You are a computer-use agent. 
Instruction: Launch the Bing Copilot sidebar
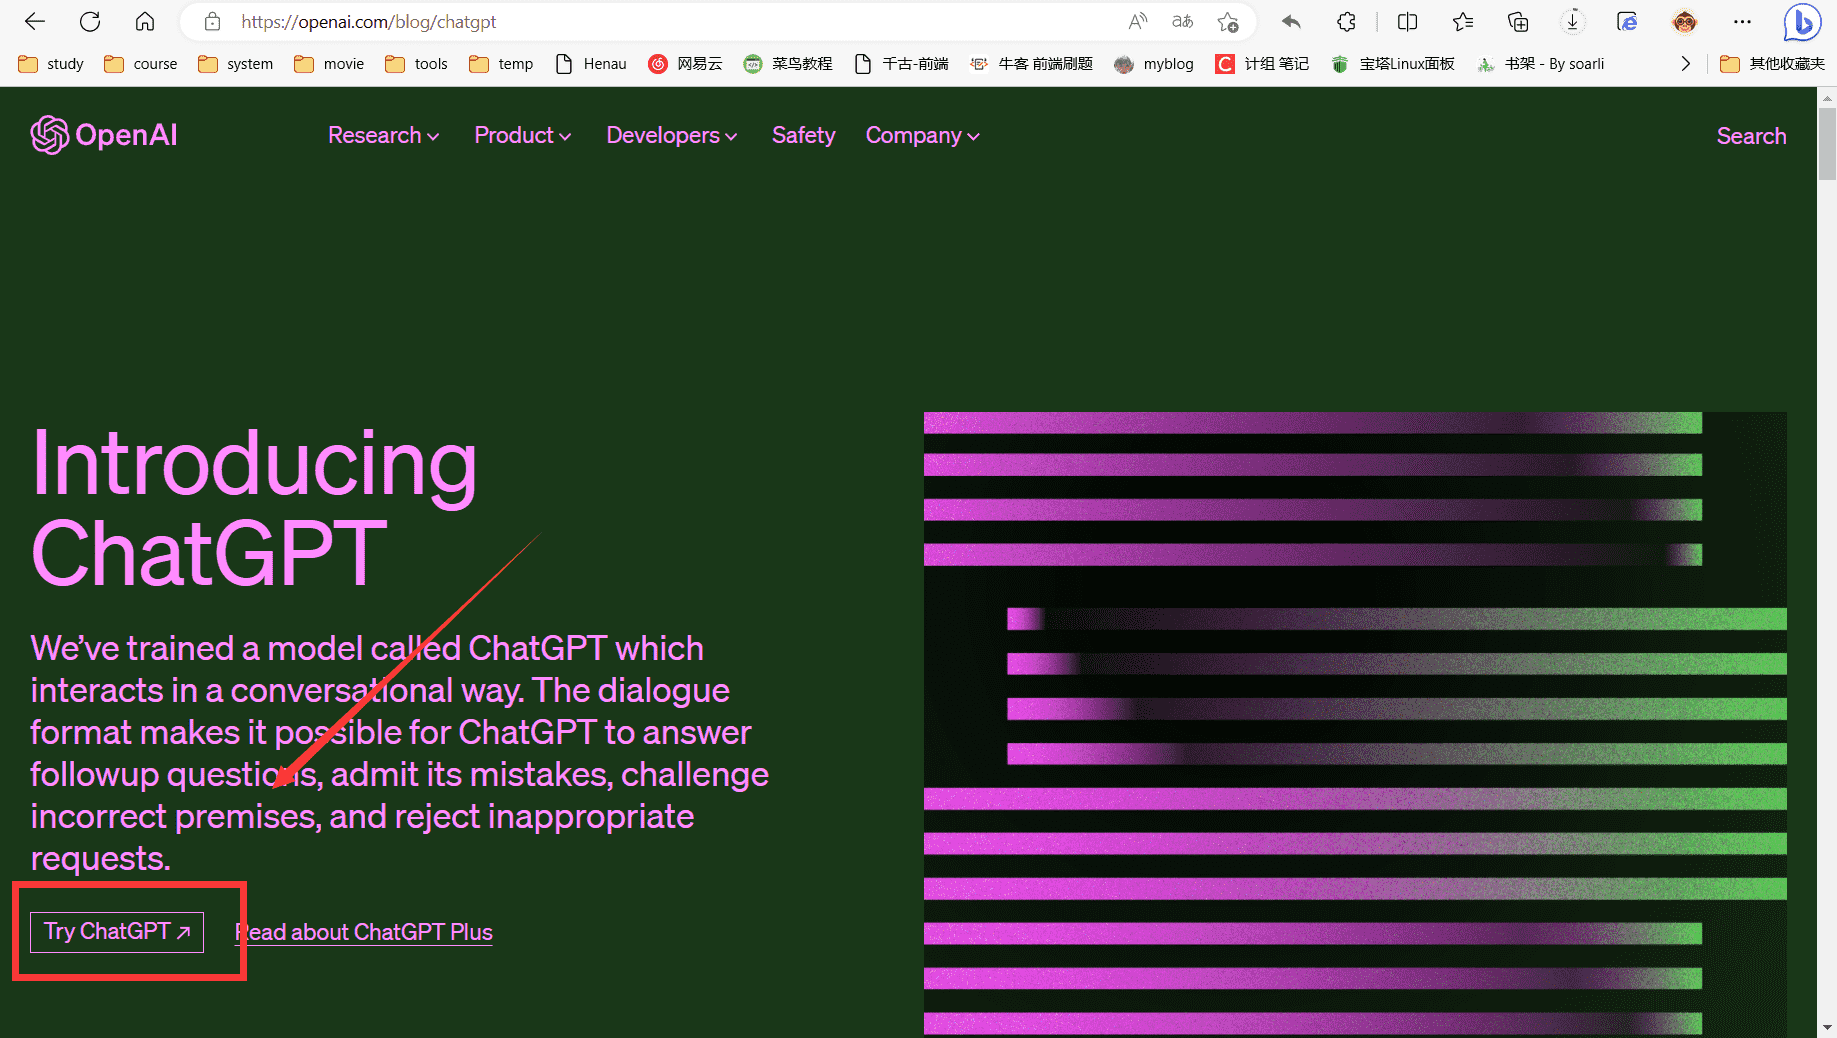1803,22
